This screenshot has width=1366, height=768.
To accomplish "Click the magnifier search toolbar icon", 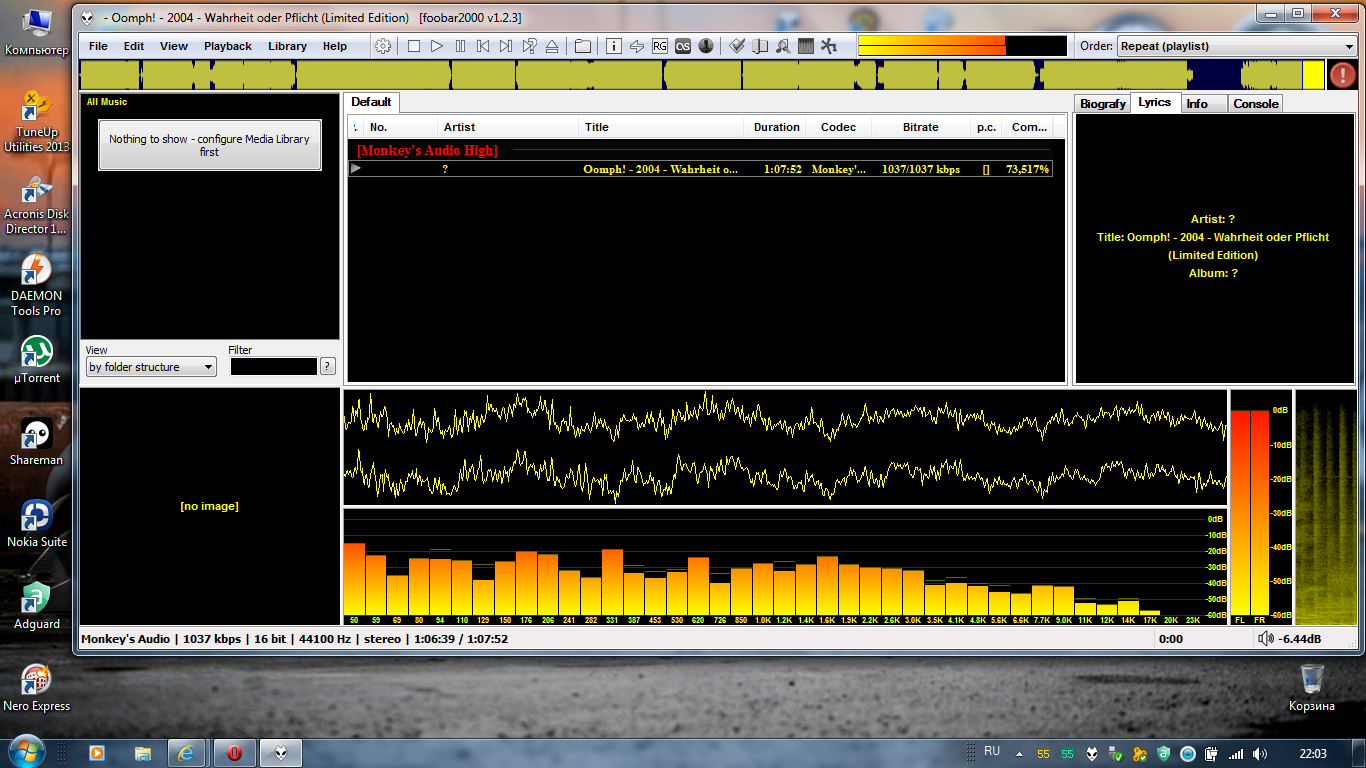I will click(x=783, y=46).
